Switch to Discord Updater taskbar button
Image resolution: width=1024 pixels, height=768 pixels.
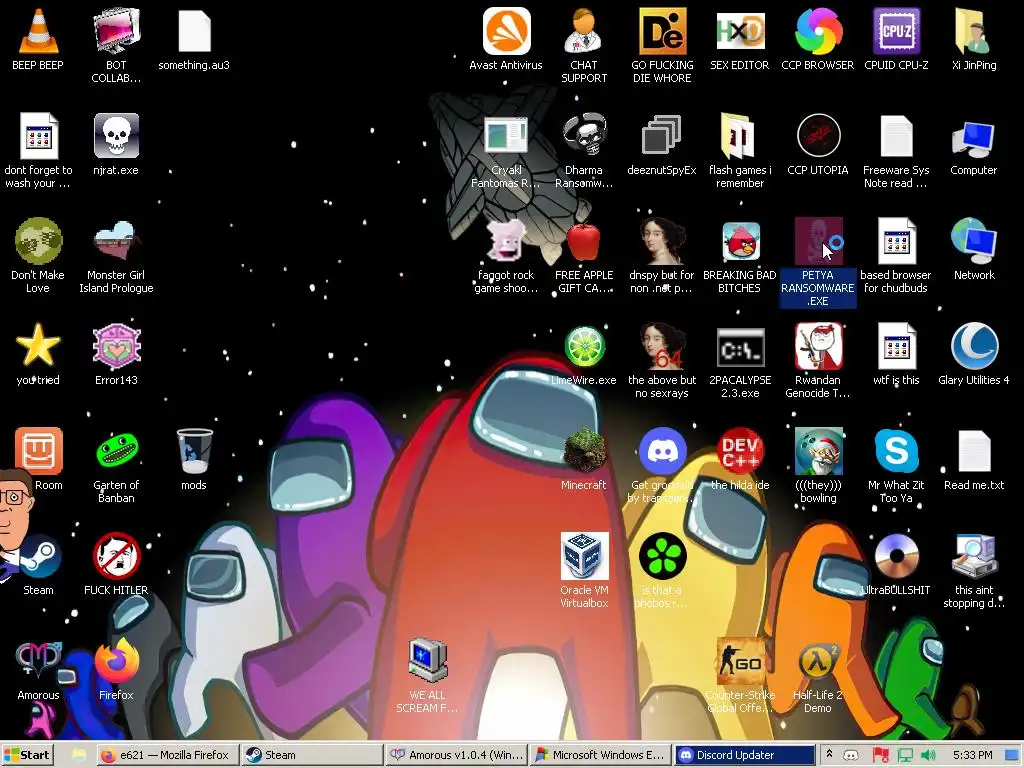(744, 755)
